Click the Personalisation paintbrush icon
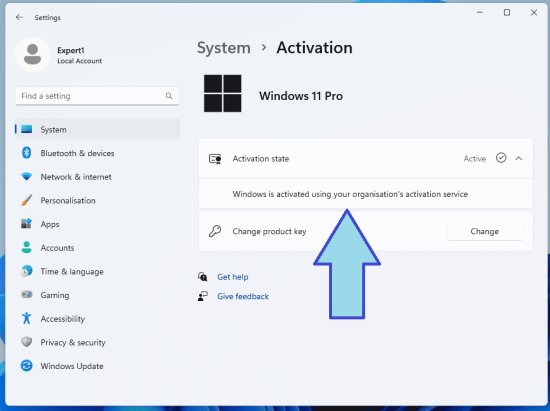 26,200
